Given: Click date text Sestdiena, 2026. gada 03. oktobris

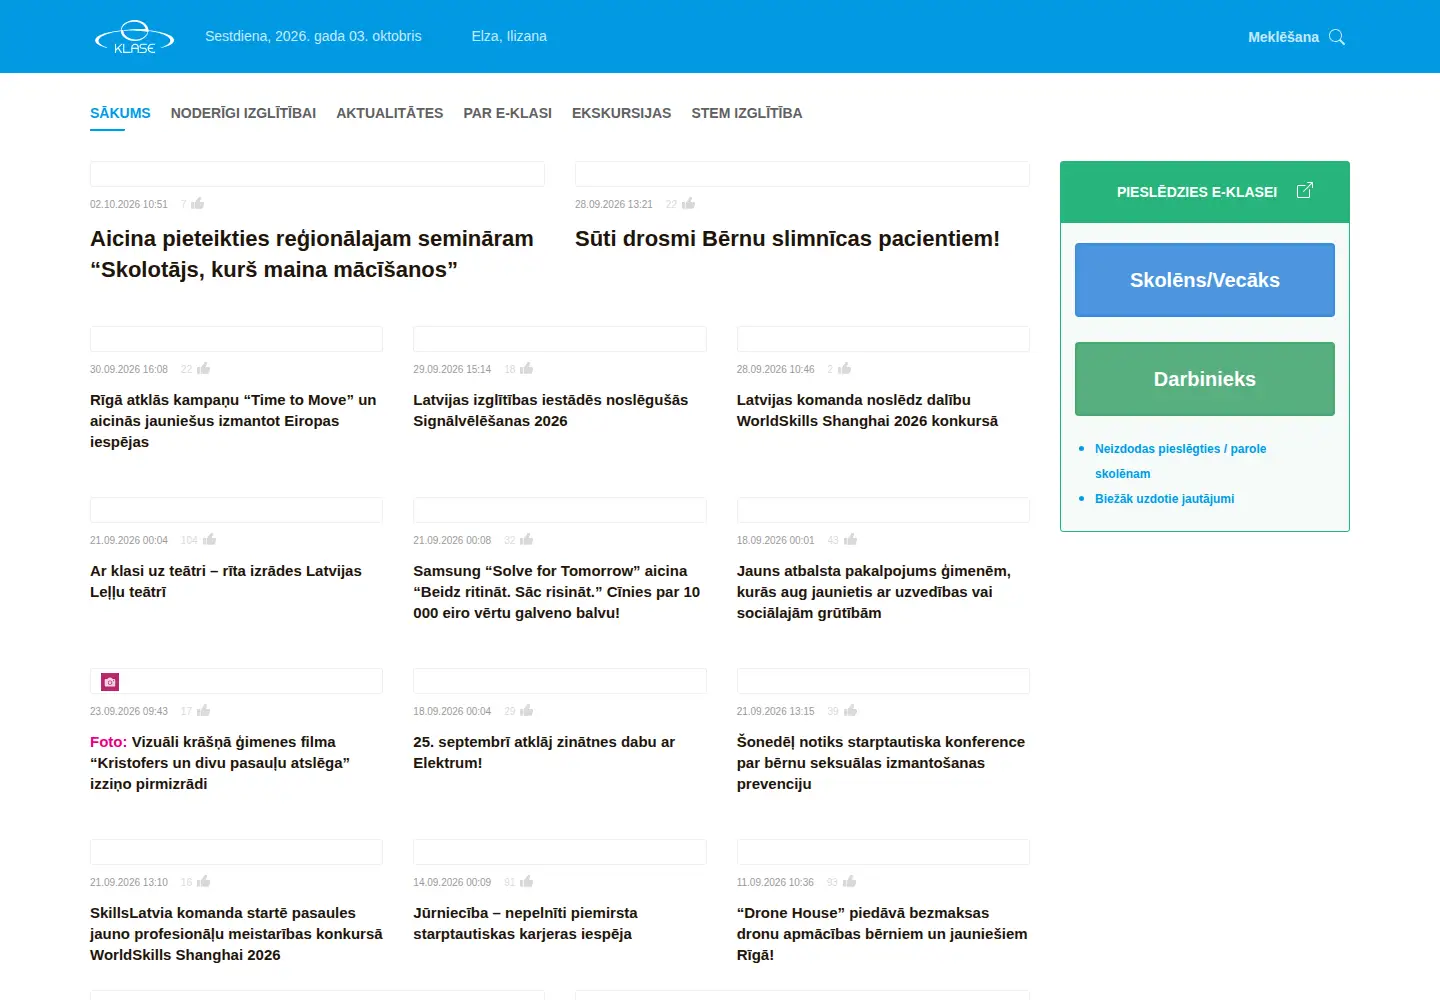Looking at the screenshot, I should click(x=313, y=36).
